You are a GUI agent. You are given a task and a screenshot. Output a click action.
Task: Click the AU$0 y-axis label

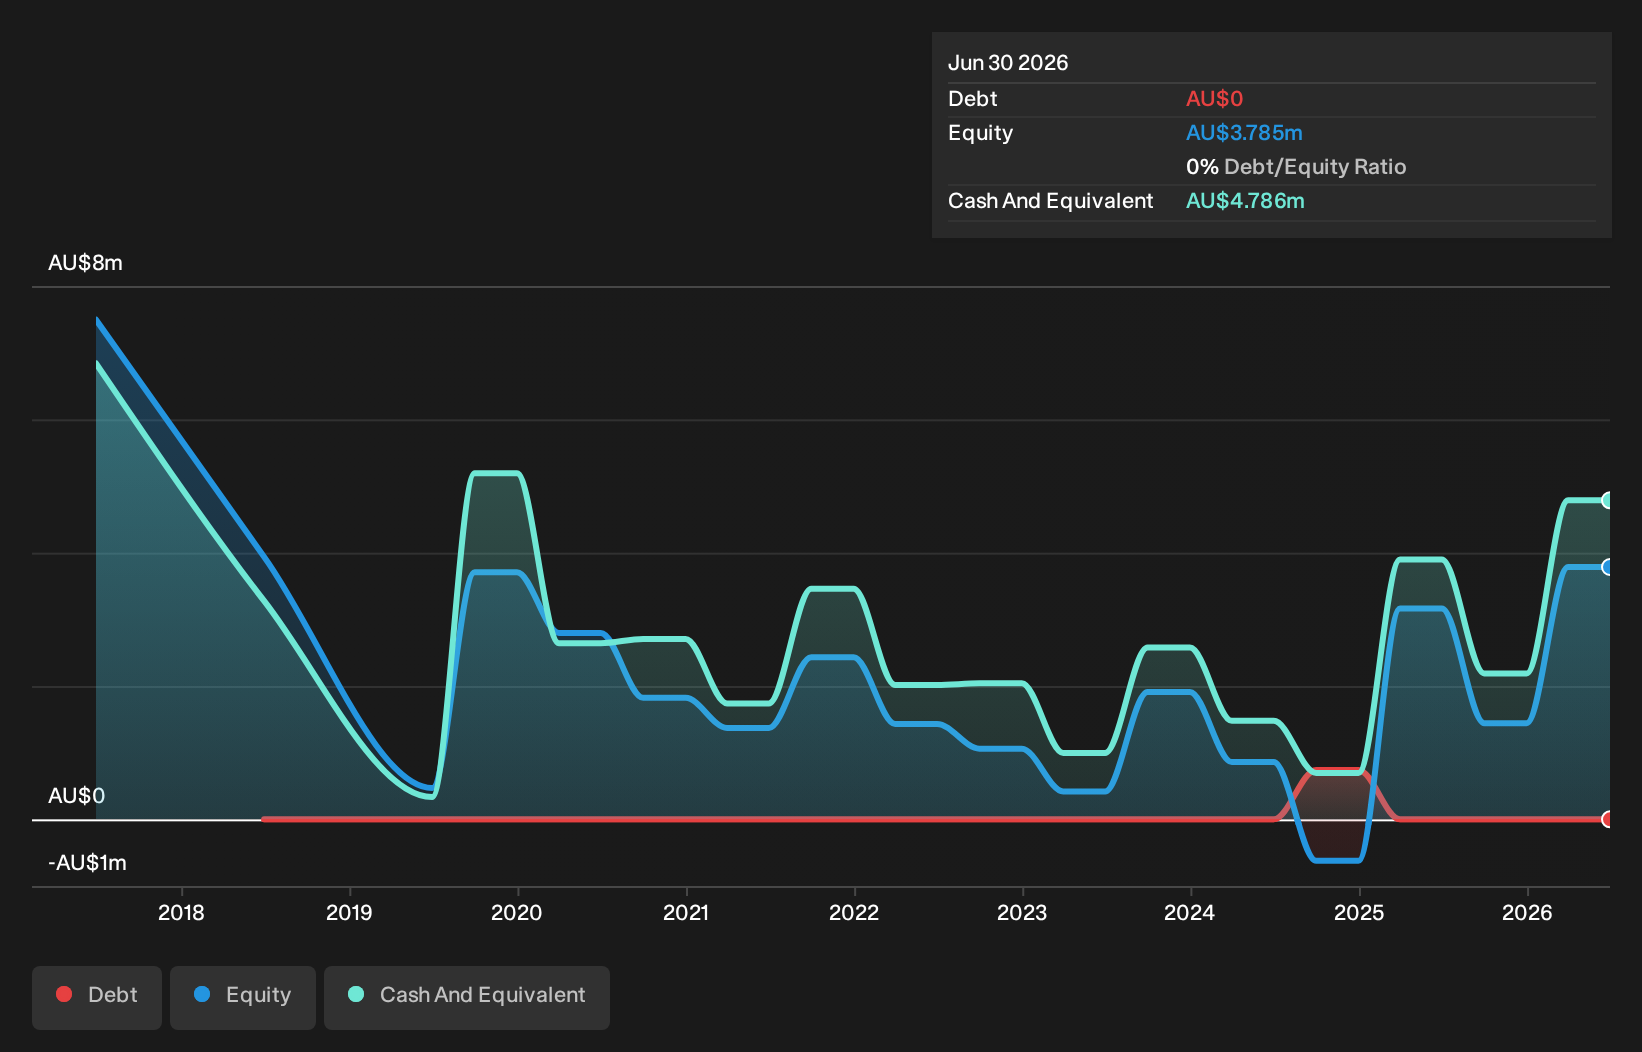(76, 796)
